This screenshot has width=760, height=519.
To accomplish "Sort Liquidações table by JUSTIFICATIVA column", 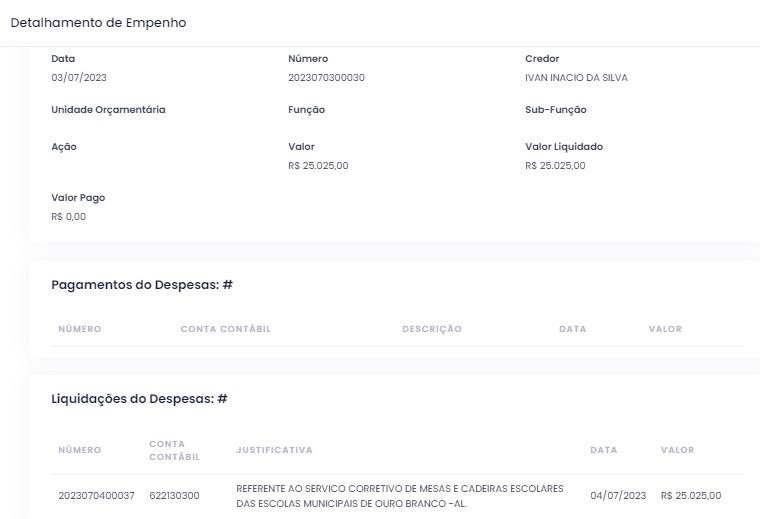I will (x=274, y=450).
